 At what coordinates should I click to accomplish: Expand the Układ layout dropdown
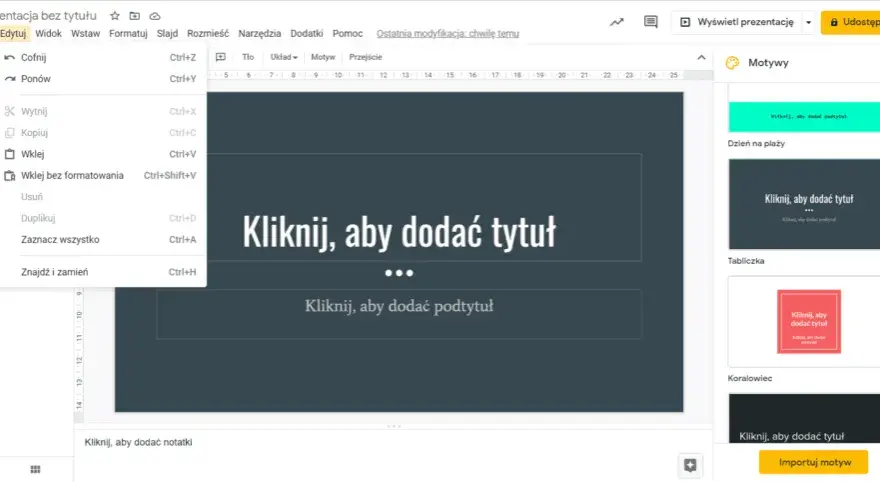tap(283, 57)
